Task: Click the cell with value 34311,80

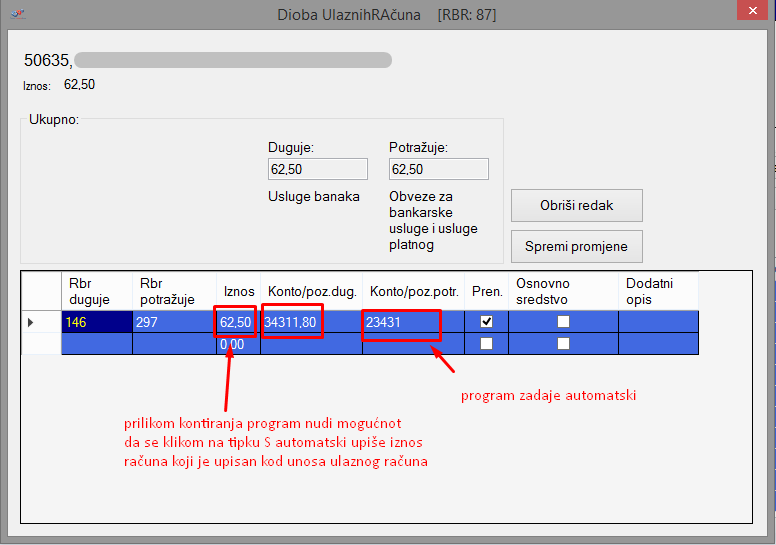Action: 311,322
